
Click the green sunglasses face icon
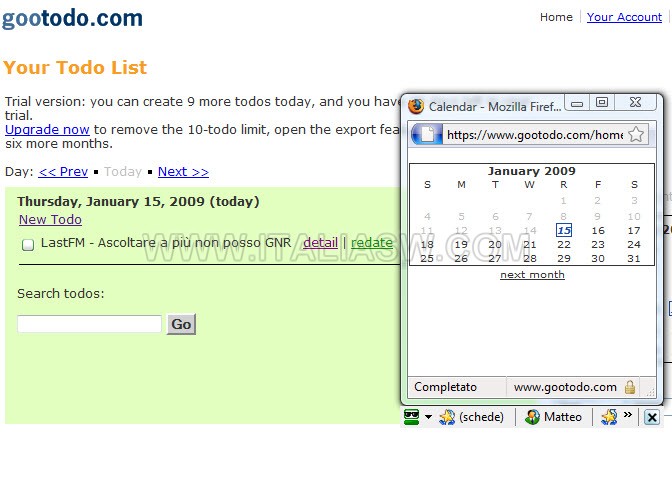(411, 417)
